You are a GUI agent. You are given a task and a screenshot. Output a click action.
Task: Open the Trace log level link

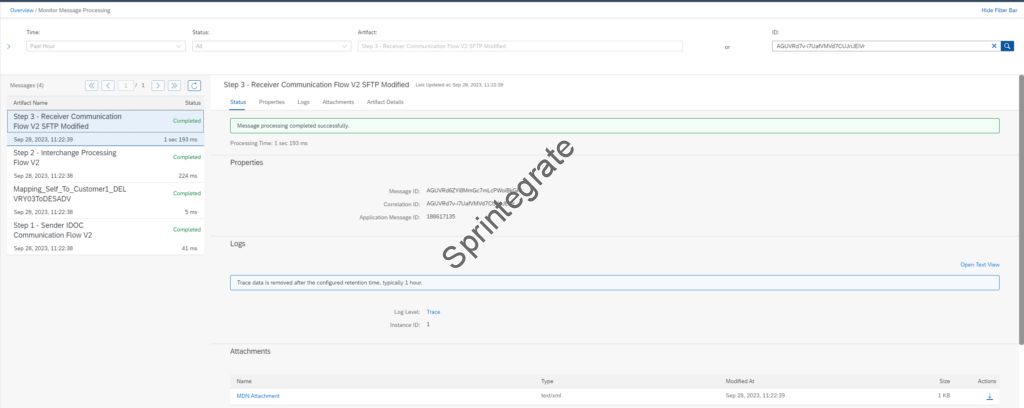click(x=433, y=312)
